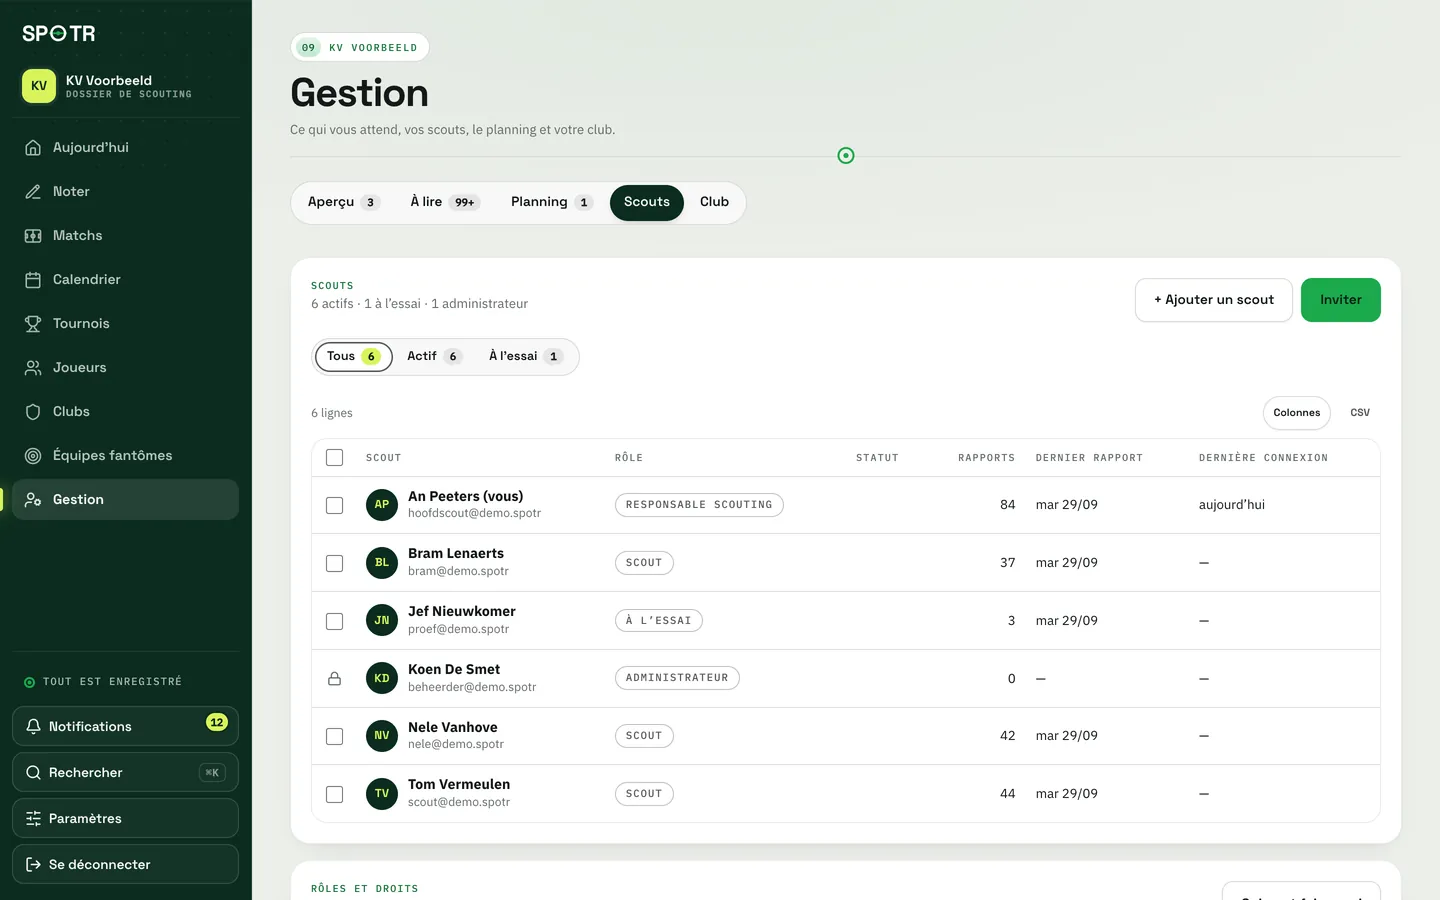Click the green progress marker on header line
Screen dimensions: 1440x900
846,155
